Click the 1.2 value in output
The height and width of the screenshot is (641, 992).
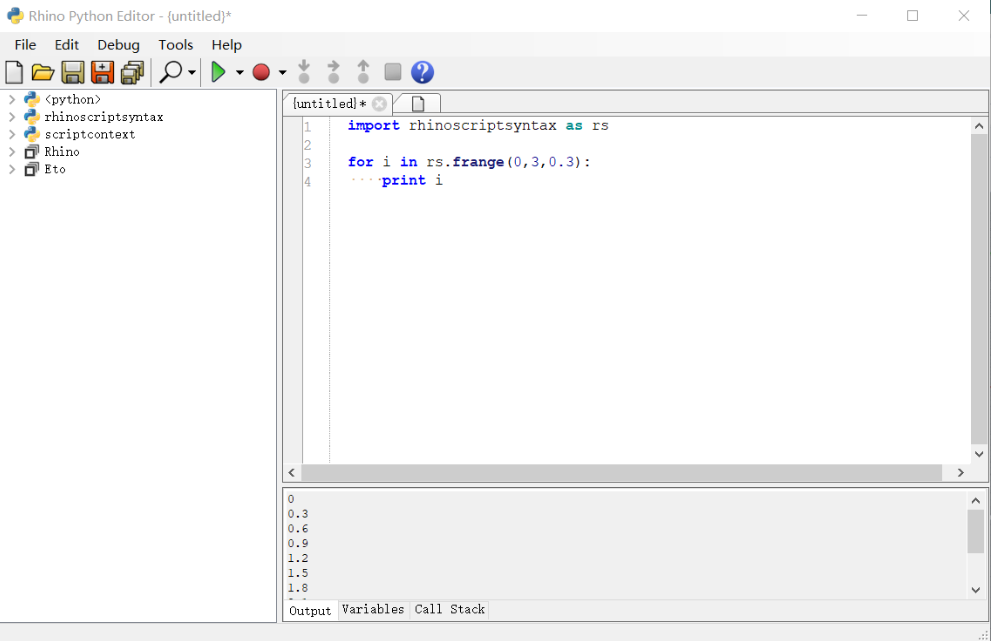[x=298, y=558]
